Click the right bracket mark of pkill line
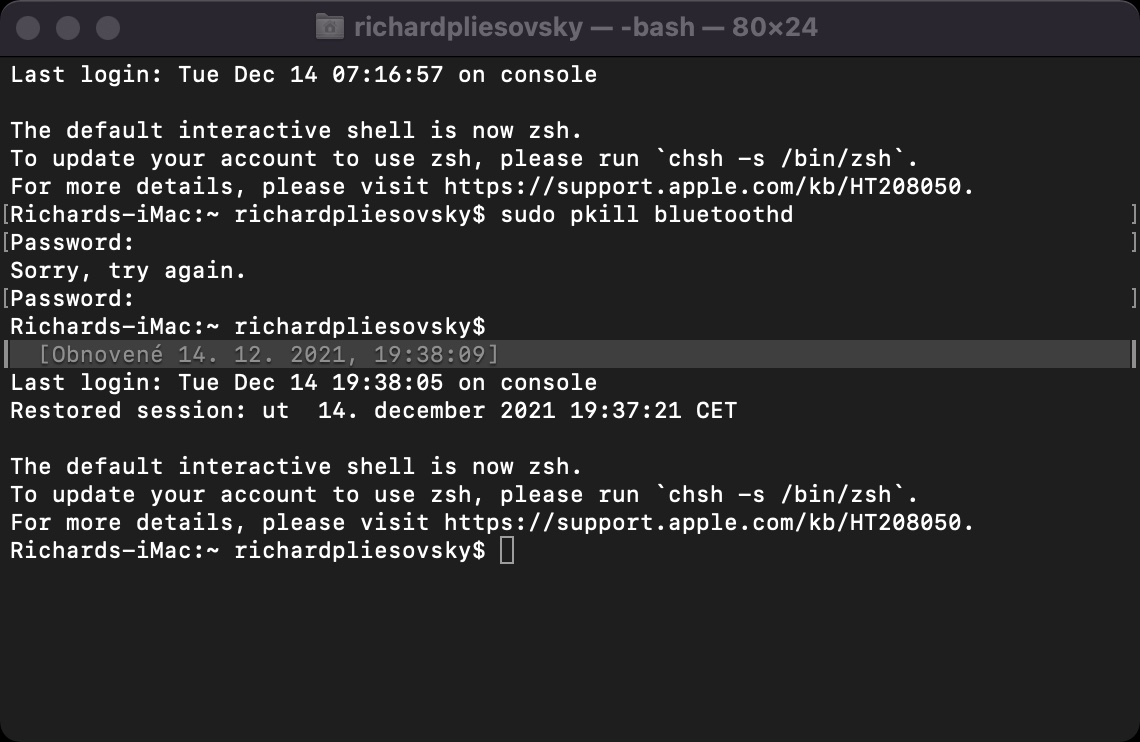Viewport: 1140px width, 742px height. (x=1133, y=214)
